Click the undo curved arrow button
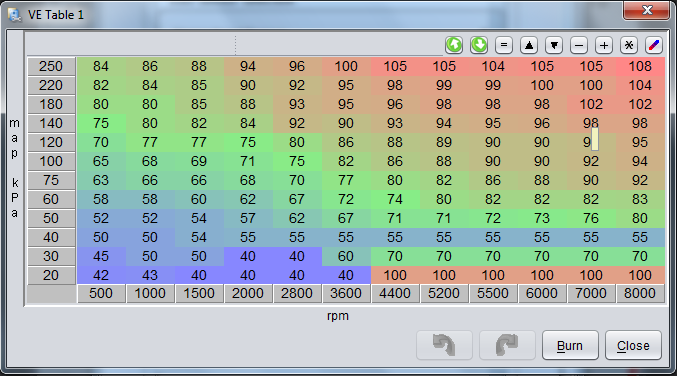 pos(444,345)
